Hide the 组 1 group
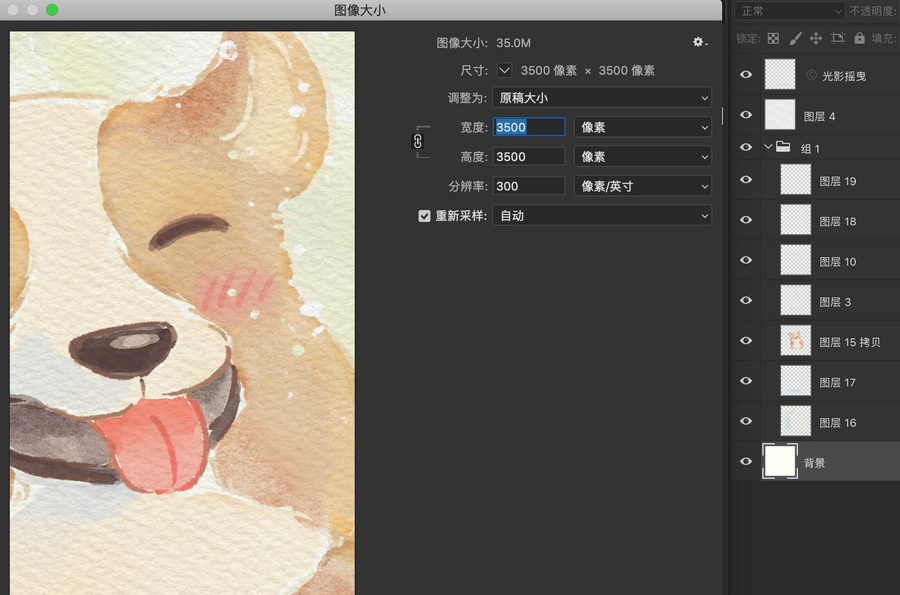 pyautogui.click(x=746, y=147)
